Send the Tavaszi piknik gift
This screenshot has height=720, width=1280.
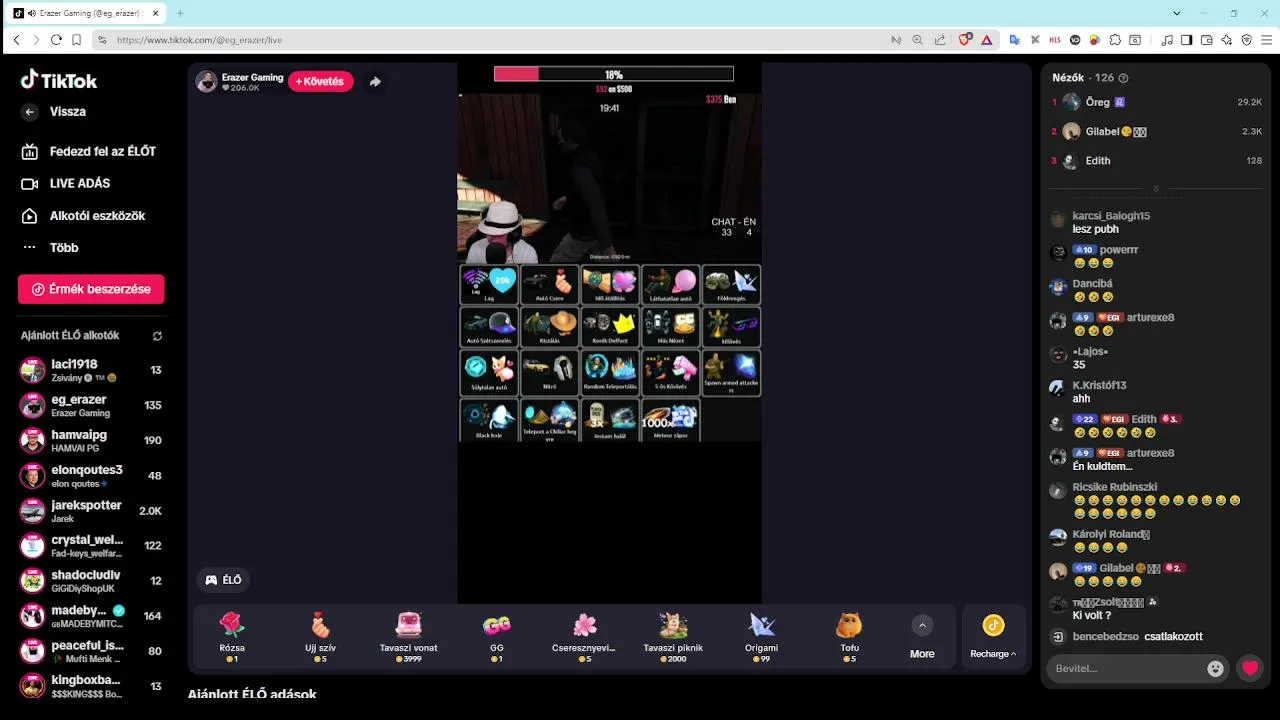[673, 637]
